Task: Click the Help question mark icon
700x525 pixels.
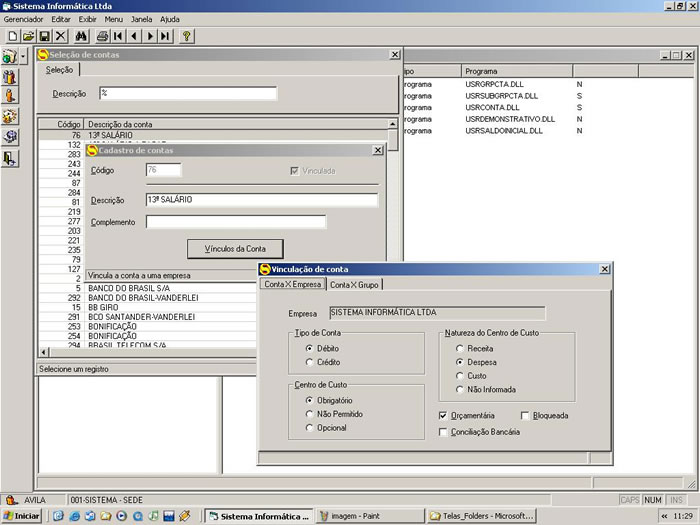Action: point(187,36)
